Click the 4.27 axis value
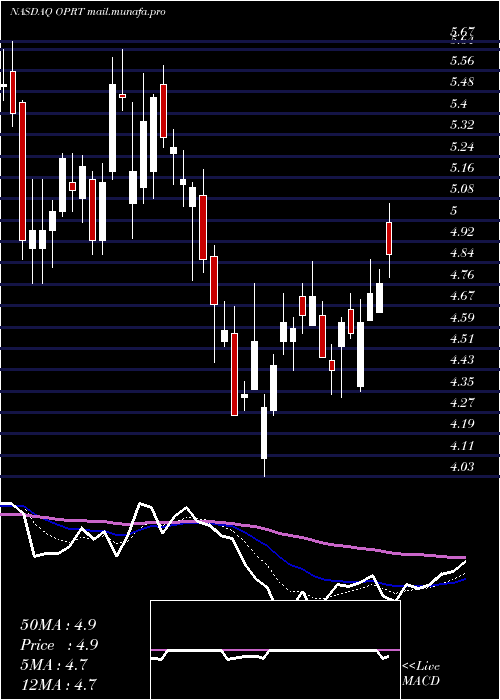The height and width of the screenshot is (700, 500). point(462,404)
